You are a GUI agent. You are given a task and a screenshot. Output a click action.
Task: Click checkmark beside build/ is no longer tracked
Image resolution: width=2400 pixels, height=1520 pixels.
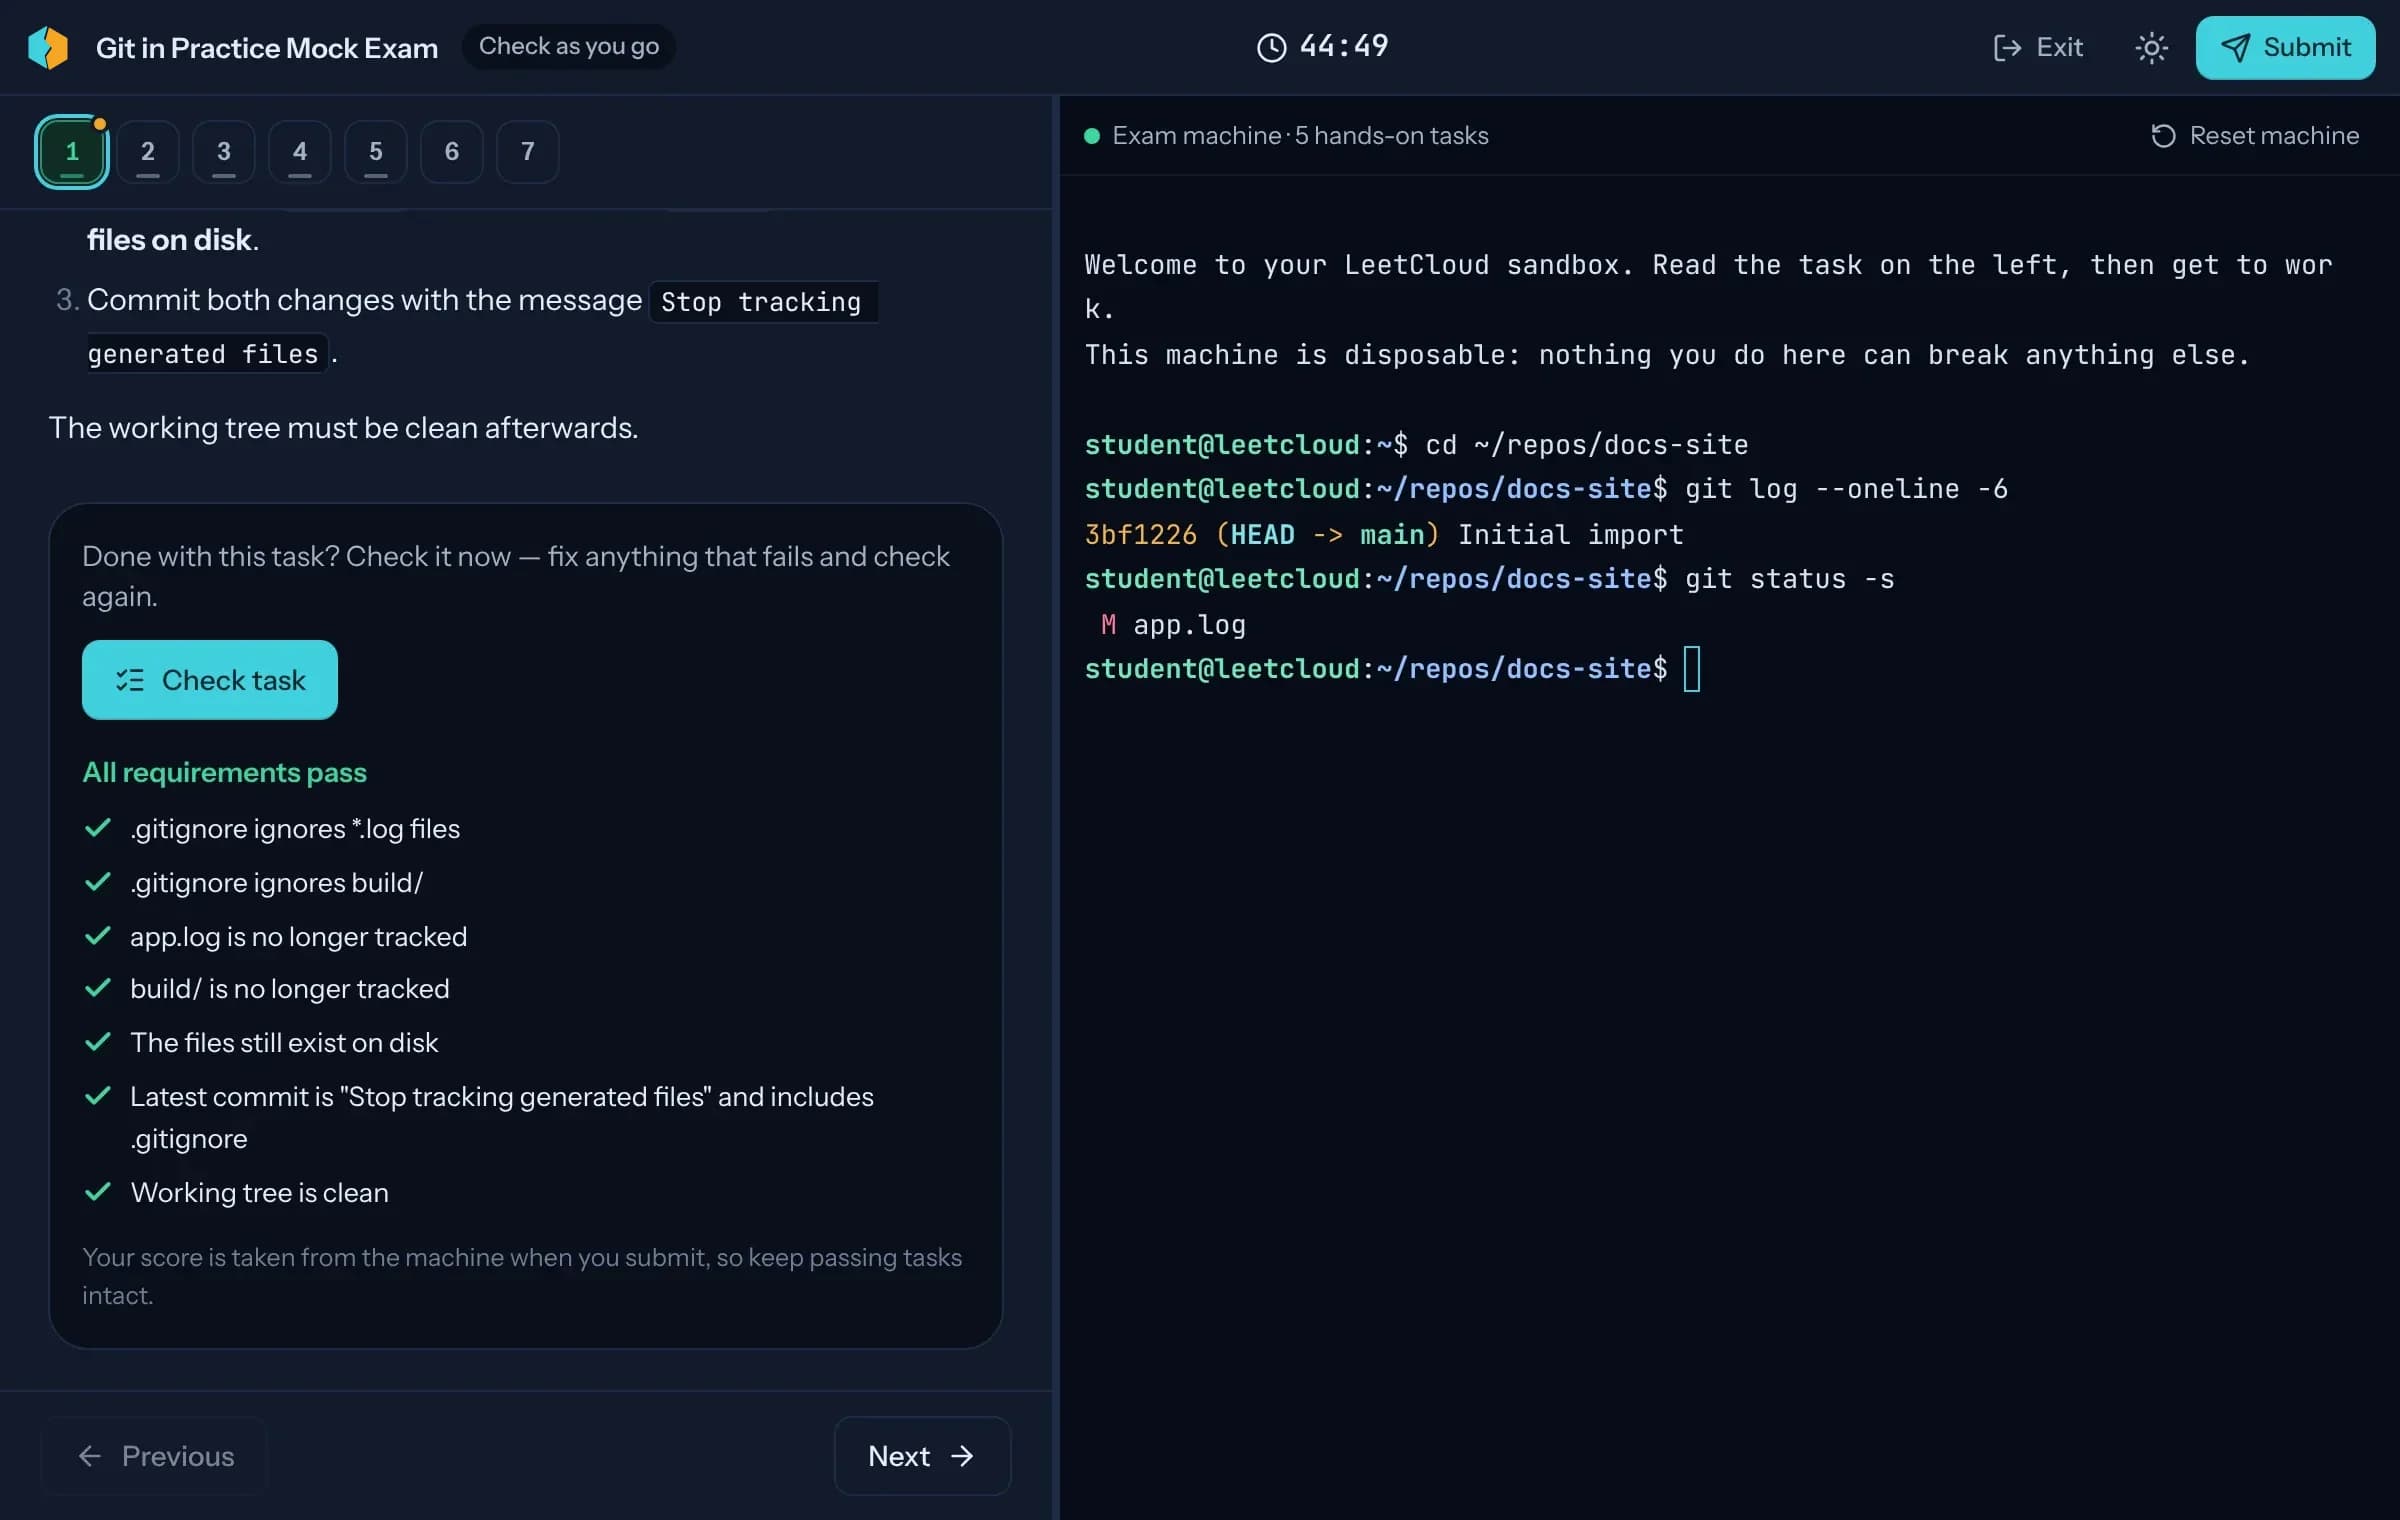click(98, 988)
